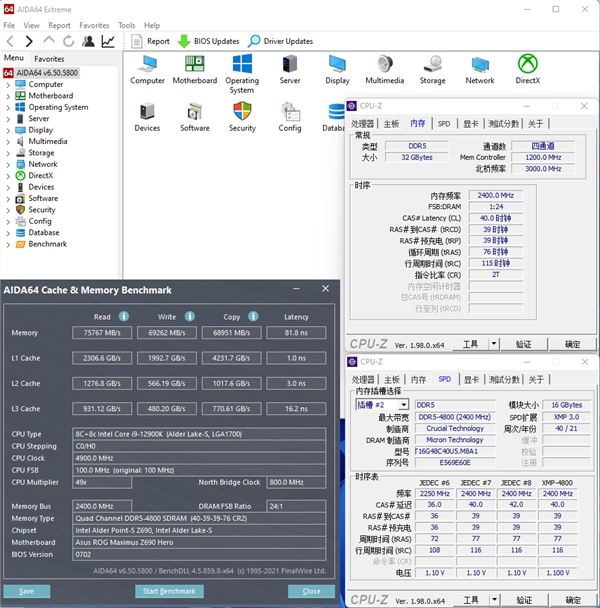The image size is (600, 608).
Task: Select Storage in the left tree
Action: point(41,153)
